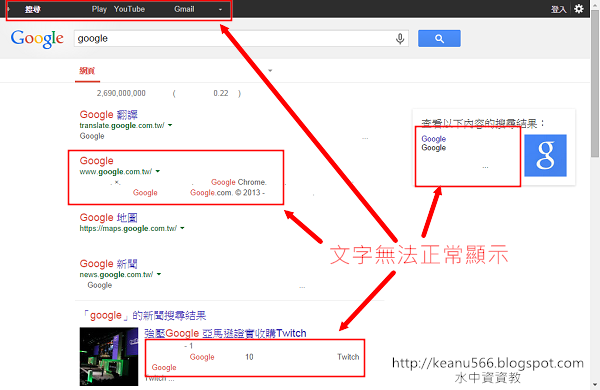The width and height of the screenshot is (600, 390).
Task: Open Gmail from the top bar
Action: click(184, 9)
